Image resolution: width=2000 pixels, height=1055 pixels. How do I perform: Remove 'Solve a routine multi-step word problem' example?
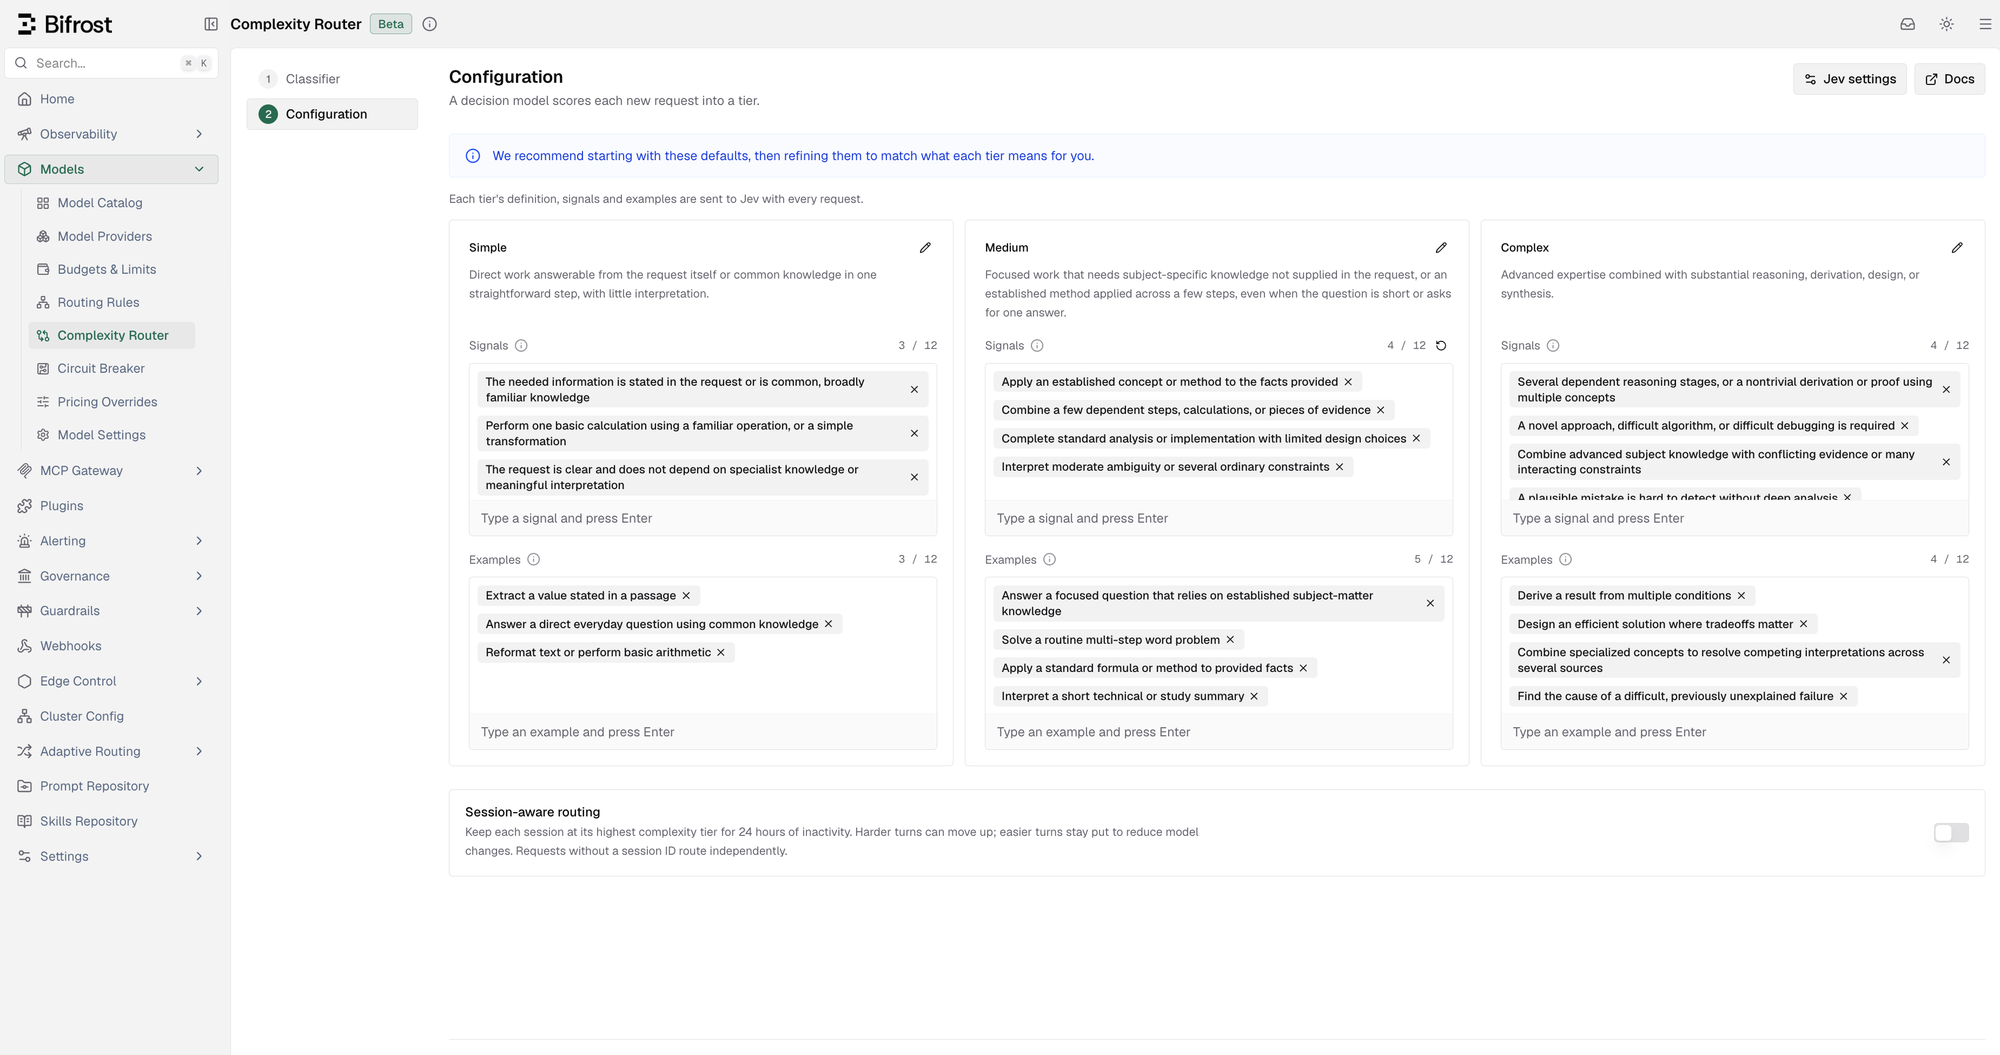[x=1230, y=640]
